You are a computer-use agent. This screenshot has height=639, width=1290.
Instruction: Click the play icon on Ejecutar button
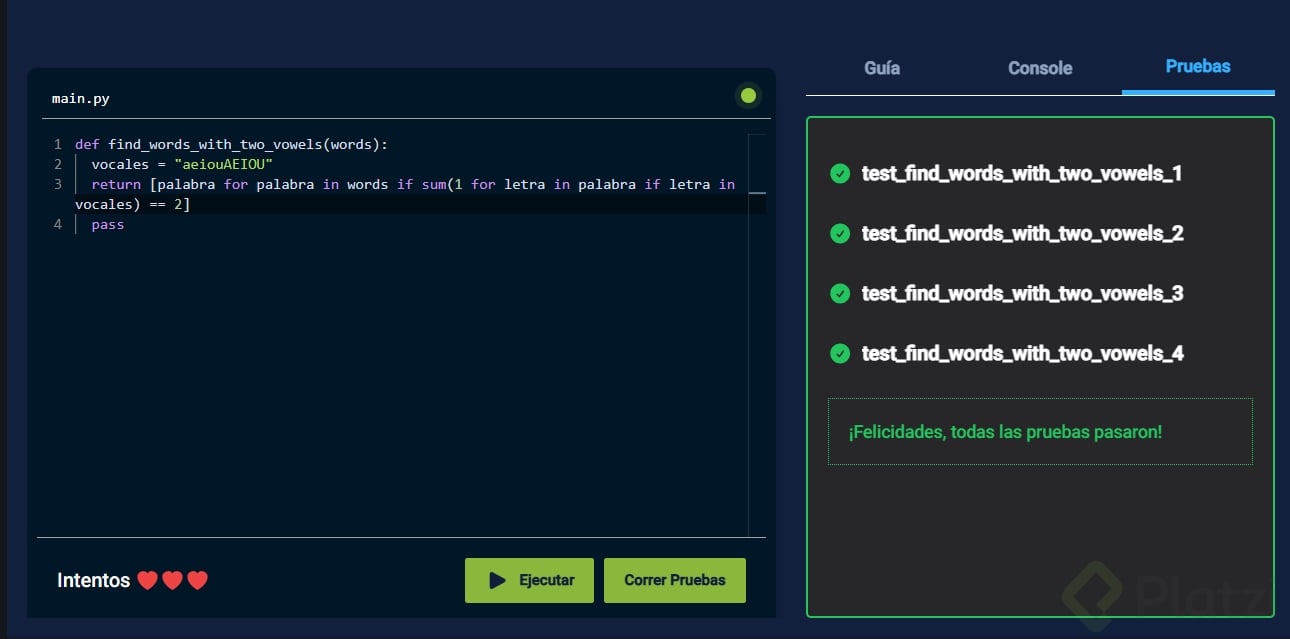497,580
